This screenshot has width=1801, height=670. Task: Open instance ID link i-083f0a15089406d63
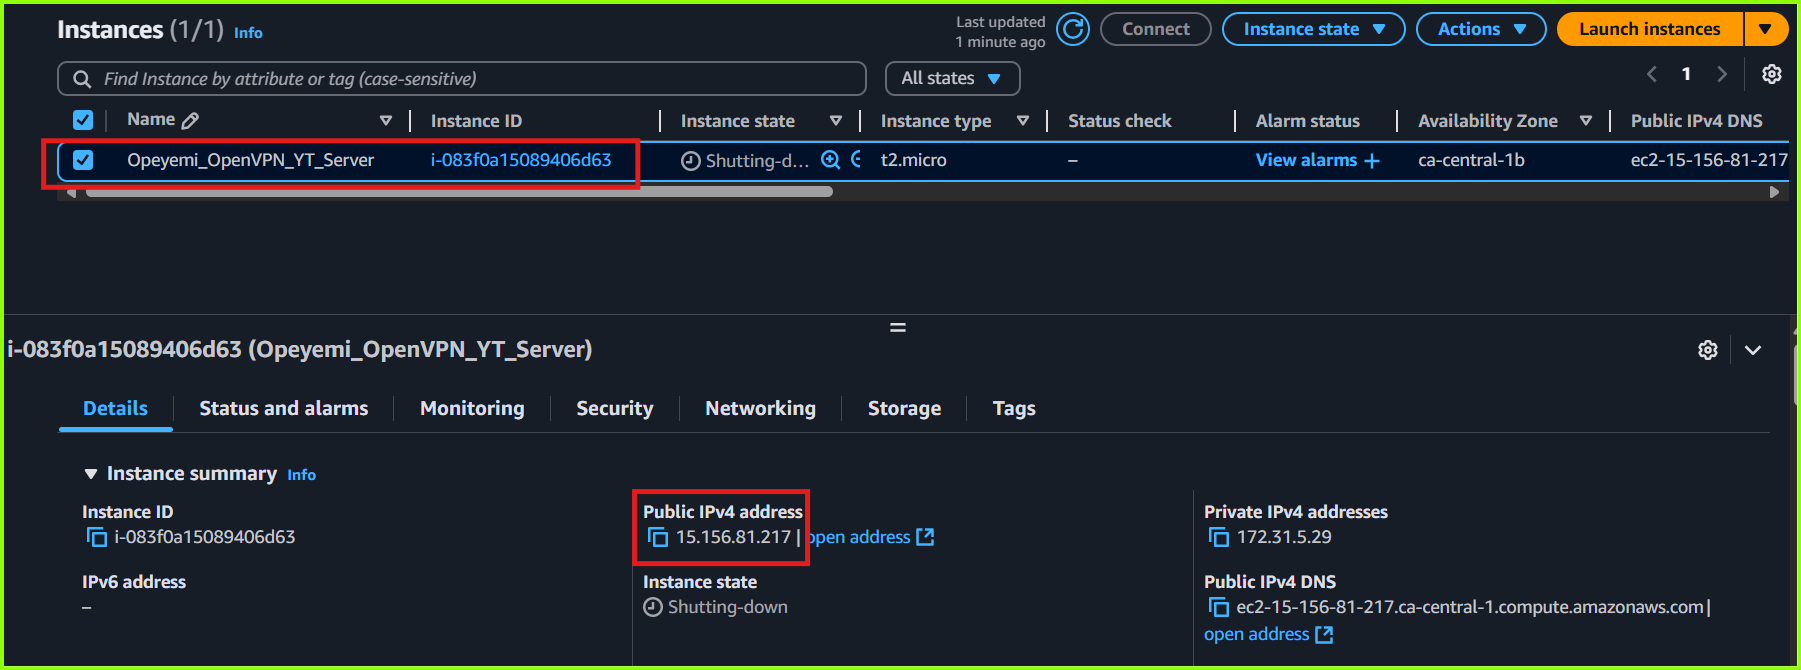pyautogui.click(x=521, y=160)
